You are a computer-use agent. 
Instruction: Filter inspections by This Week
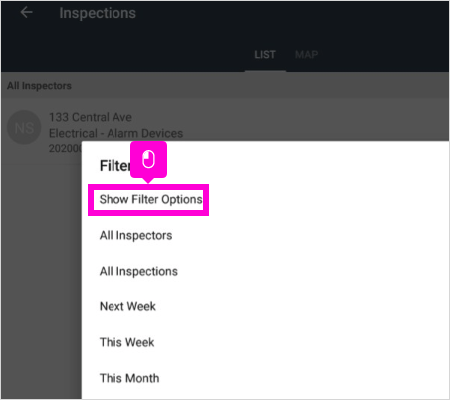point(127,342)
